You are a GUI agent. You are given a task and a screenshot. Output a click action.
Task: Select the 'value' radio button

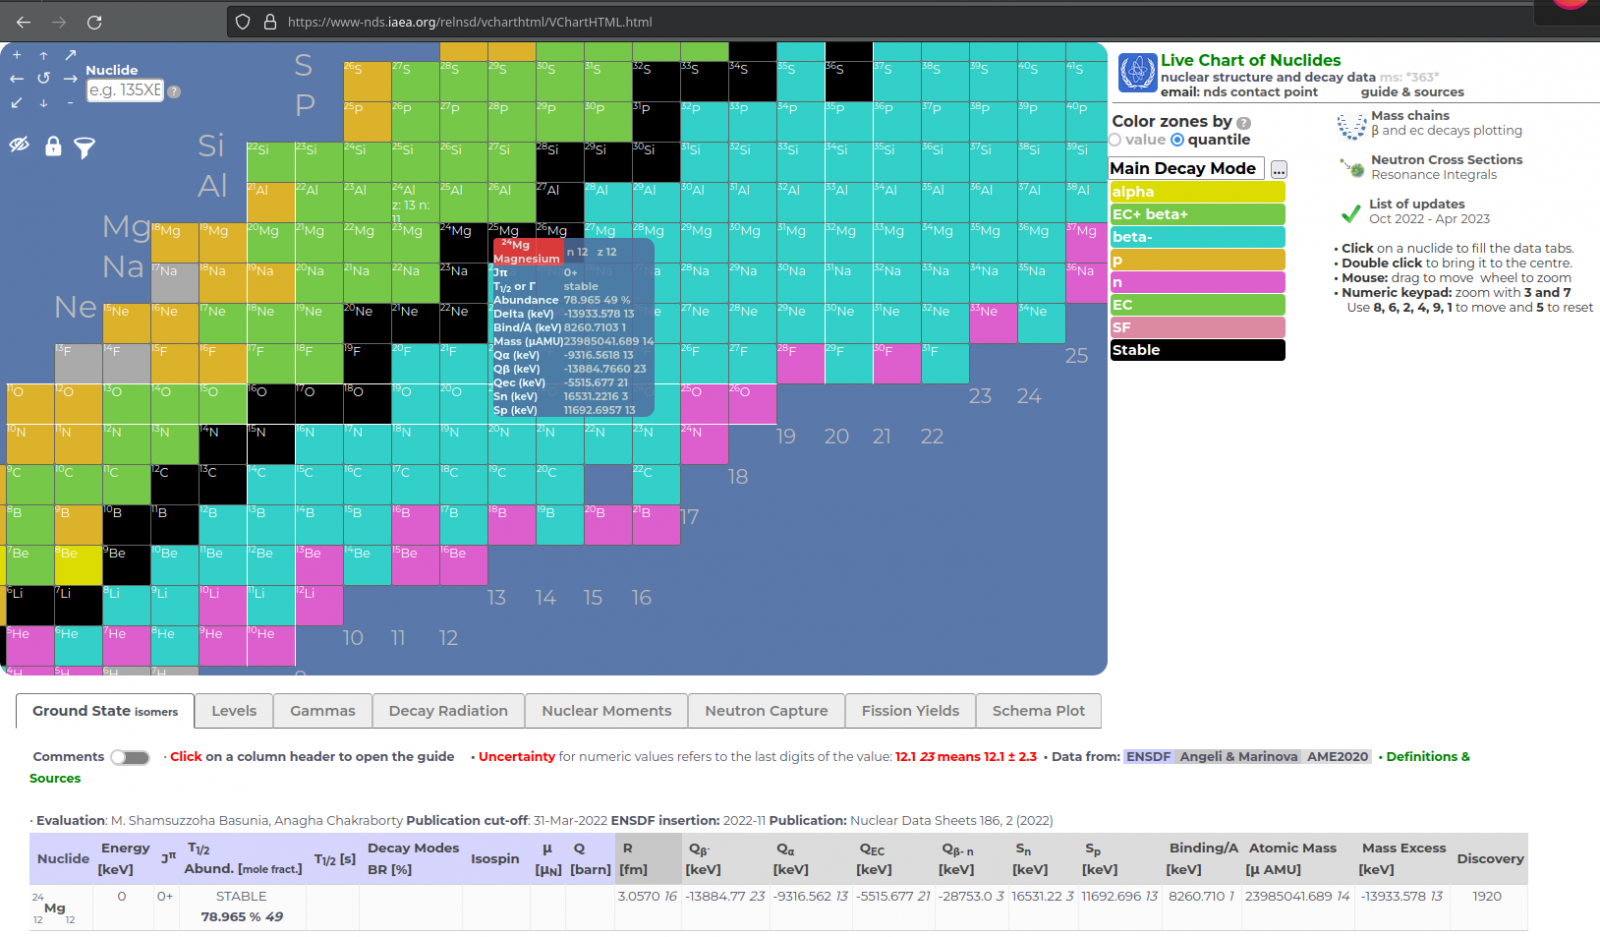tap(1116, 140)
